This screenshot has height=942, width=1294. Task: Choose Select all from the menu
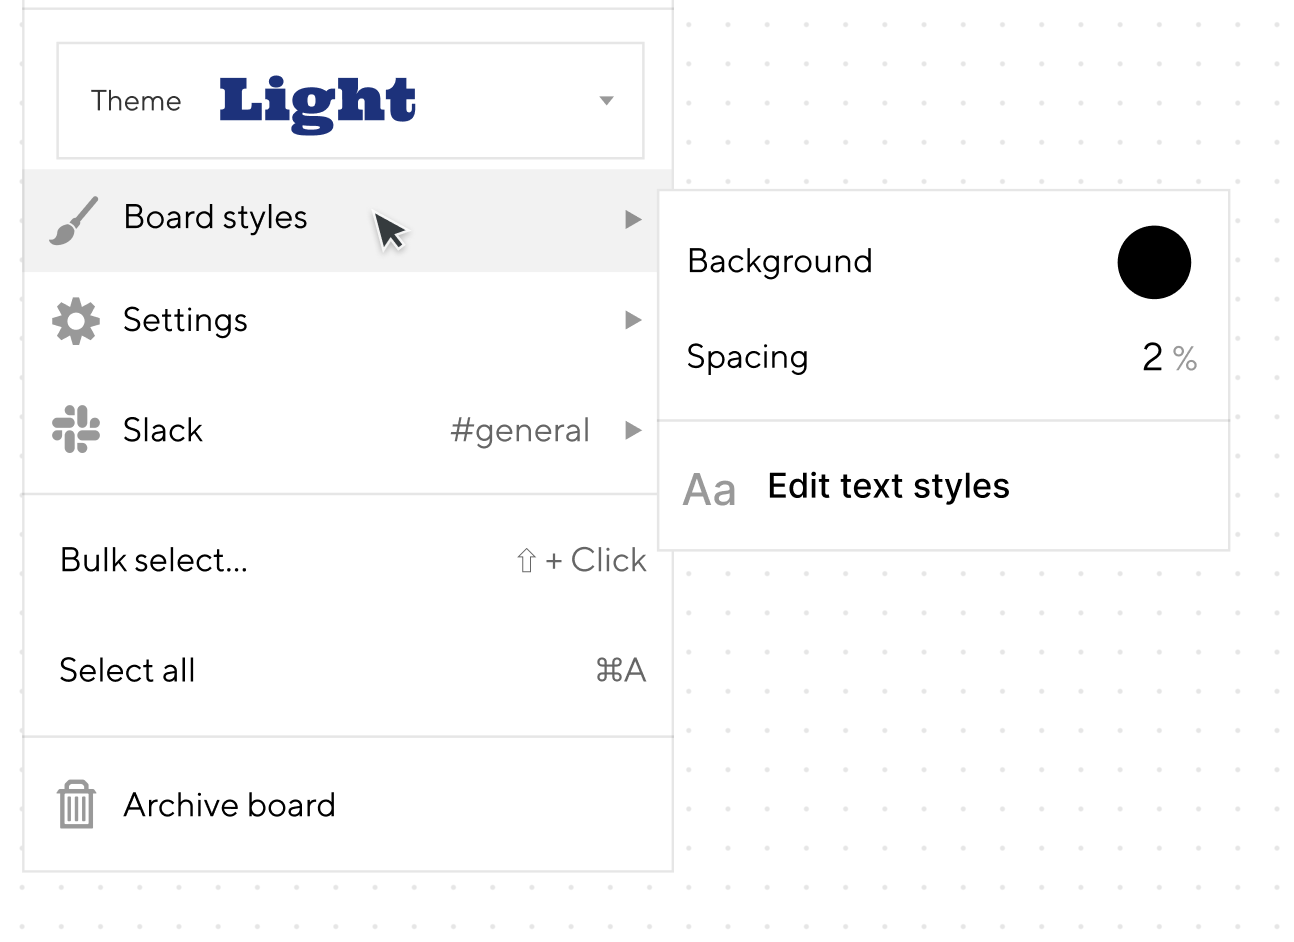[x=348, y=670]
